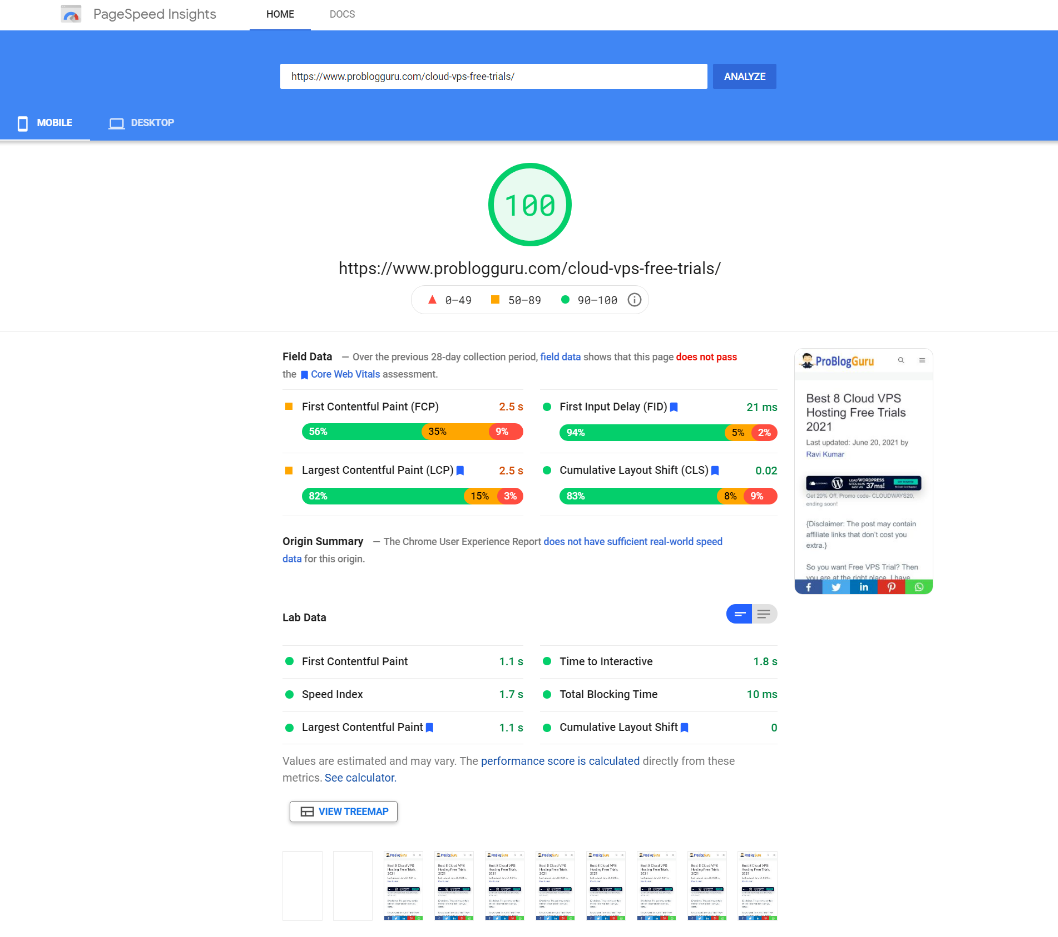Click the hamburger menu icon in the page preview
The height and width of the screenshot is (937, 1058).
922,361
